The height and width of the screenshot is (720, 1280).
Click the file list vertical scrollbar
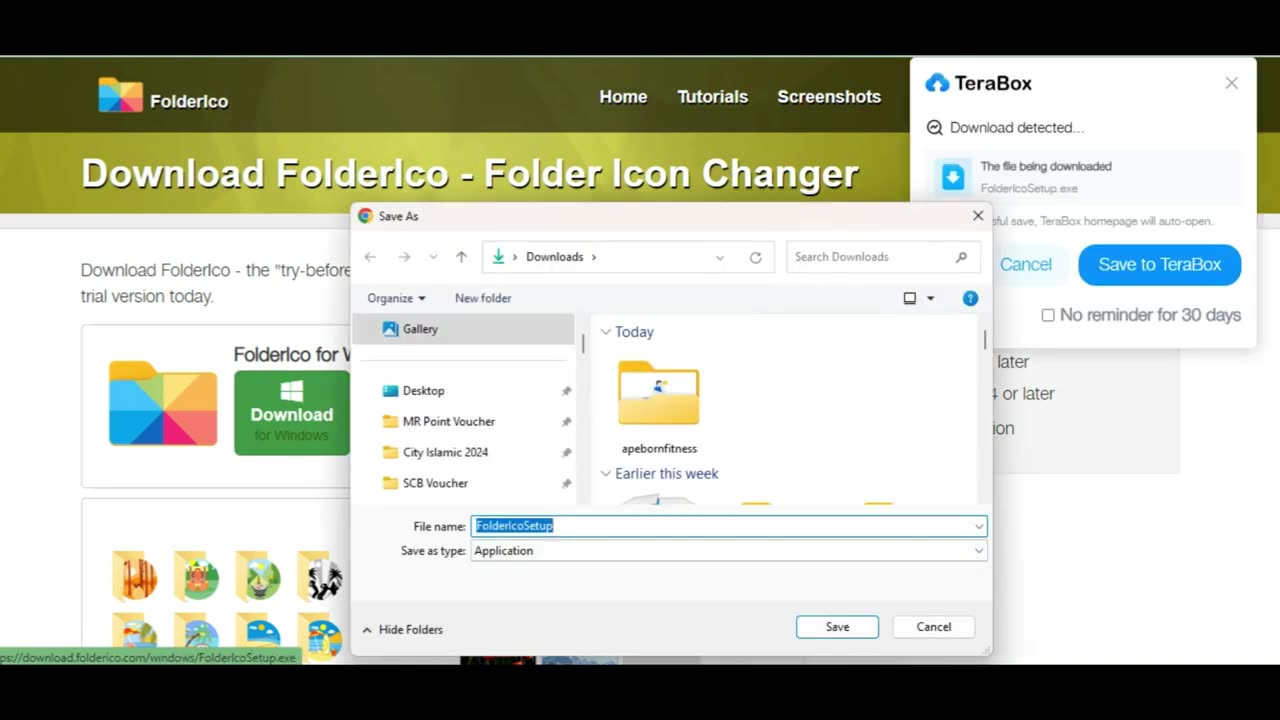tap(985, 340)
